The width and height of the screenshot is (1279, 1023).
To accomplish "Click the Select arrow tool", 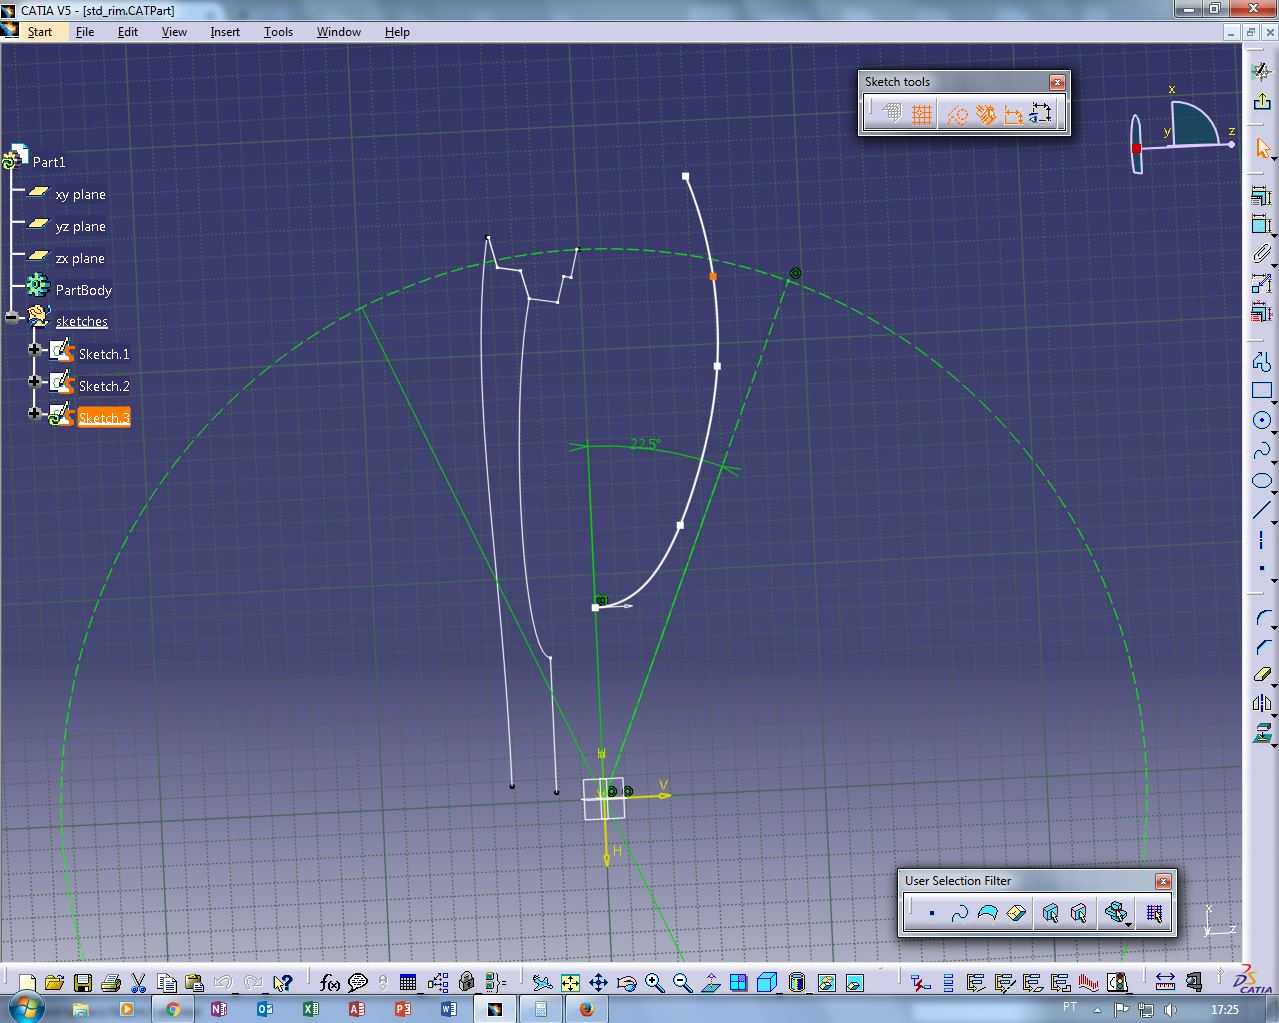I will point(1261,149).
